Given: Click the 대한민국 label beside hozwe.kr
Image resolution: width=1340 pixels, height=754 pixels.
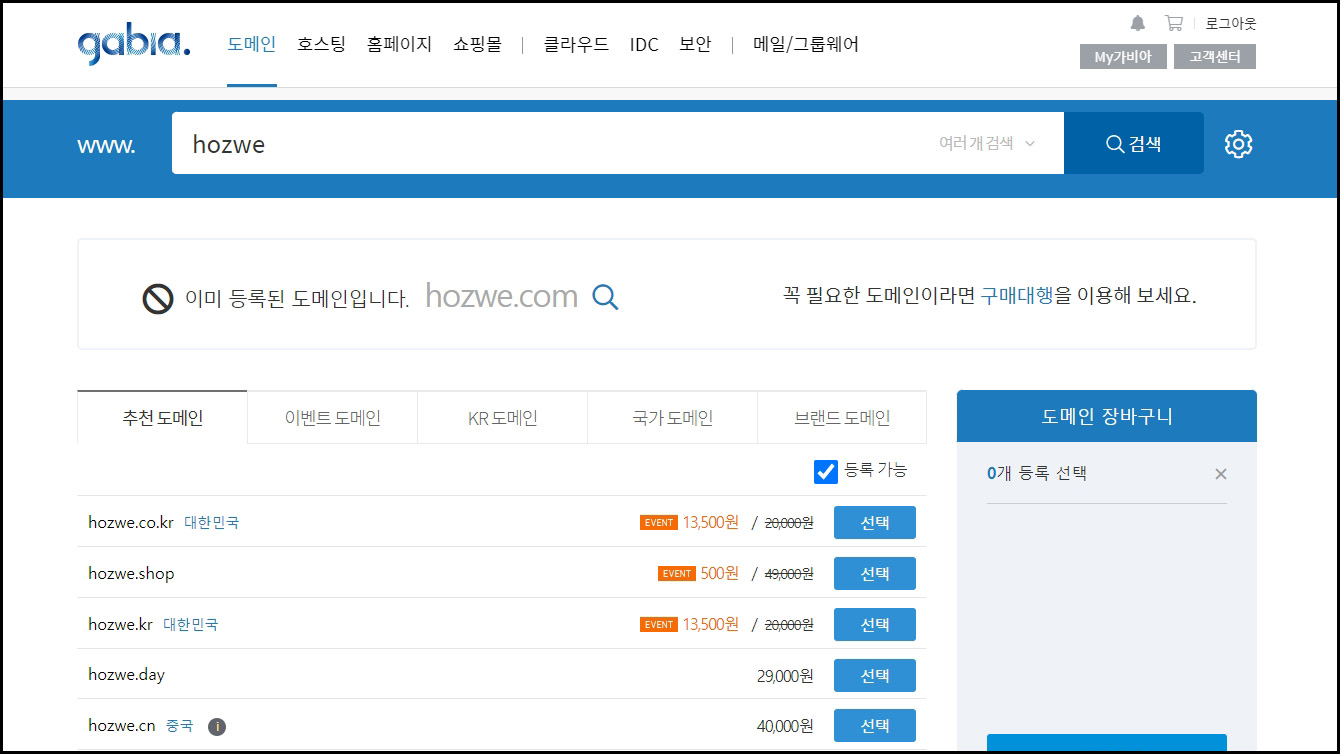Looking at the screenshot, I should point(191,624).
